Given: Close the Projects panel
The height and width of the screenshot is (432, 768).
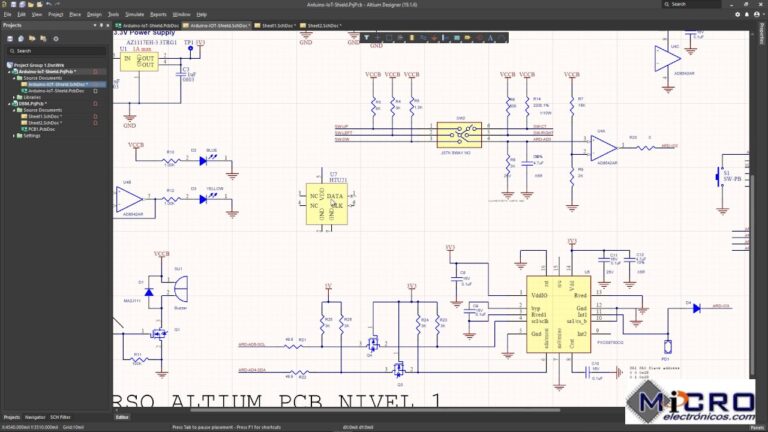Looking at the screenshot, I should tap(108, 25).
